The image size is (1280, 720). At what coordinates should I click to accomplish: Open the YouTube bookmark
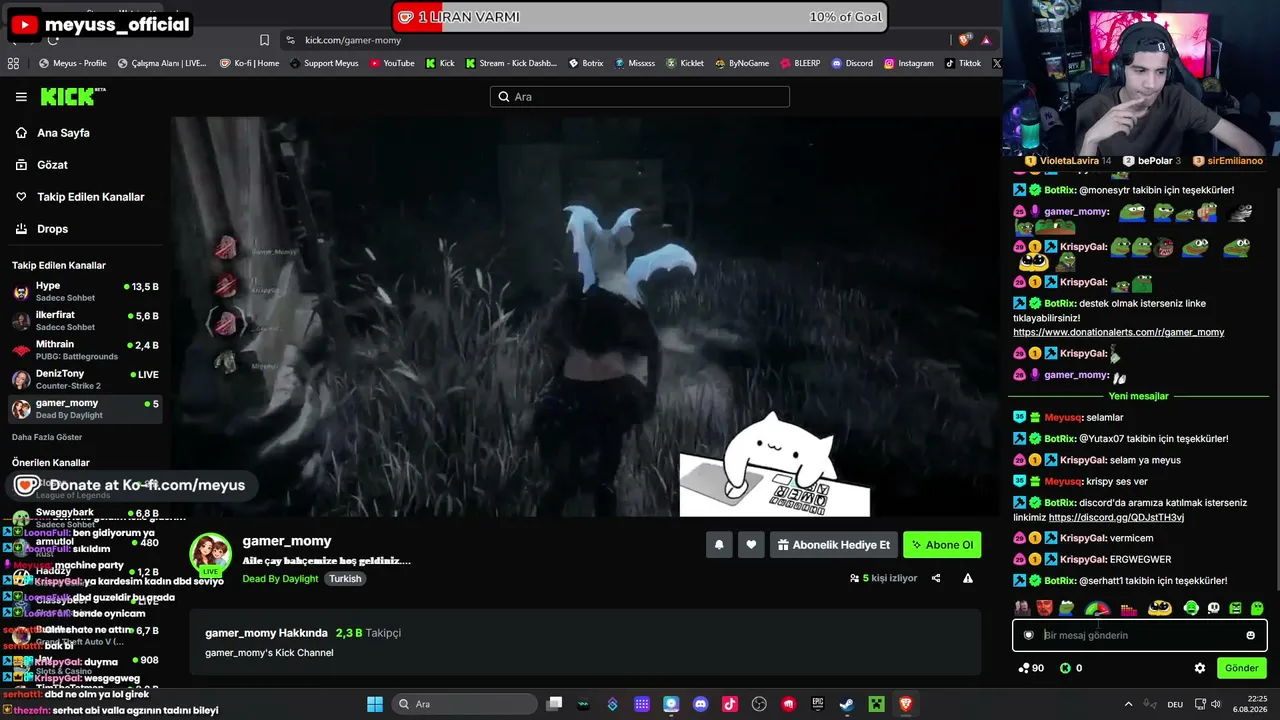(392, 63)
